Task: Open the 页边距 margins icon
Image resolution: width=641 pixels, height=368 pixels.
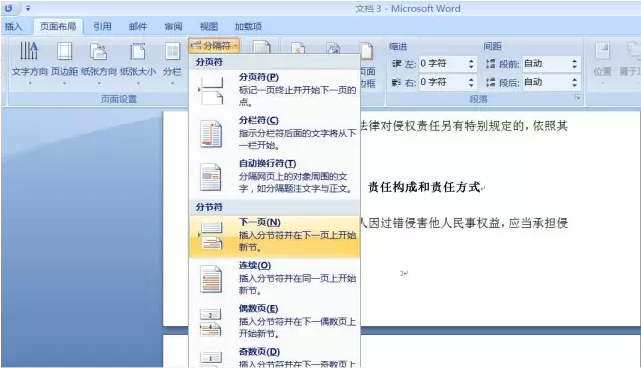Action: pos(64,51)
